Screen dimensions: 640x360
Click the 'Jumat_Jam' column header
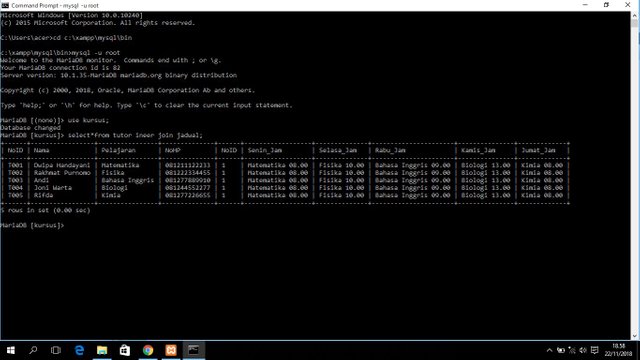click(x=538, y=150)
